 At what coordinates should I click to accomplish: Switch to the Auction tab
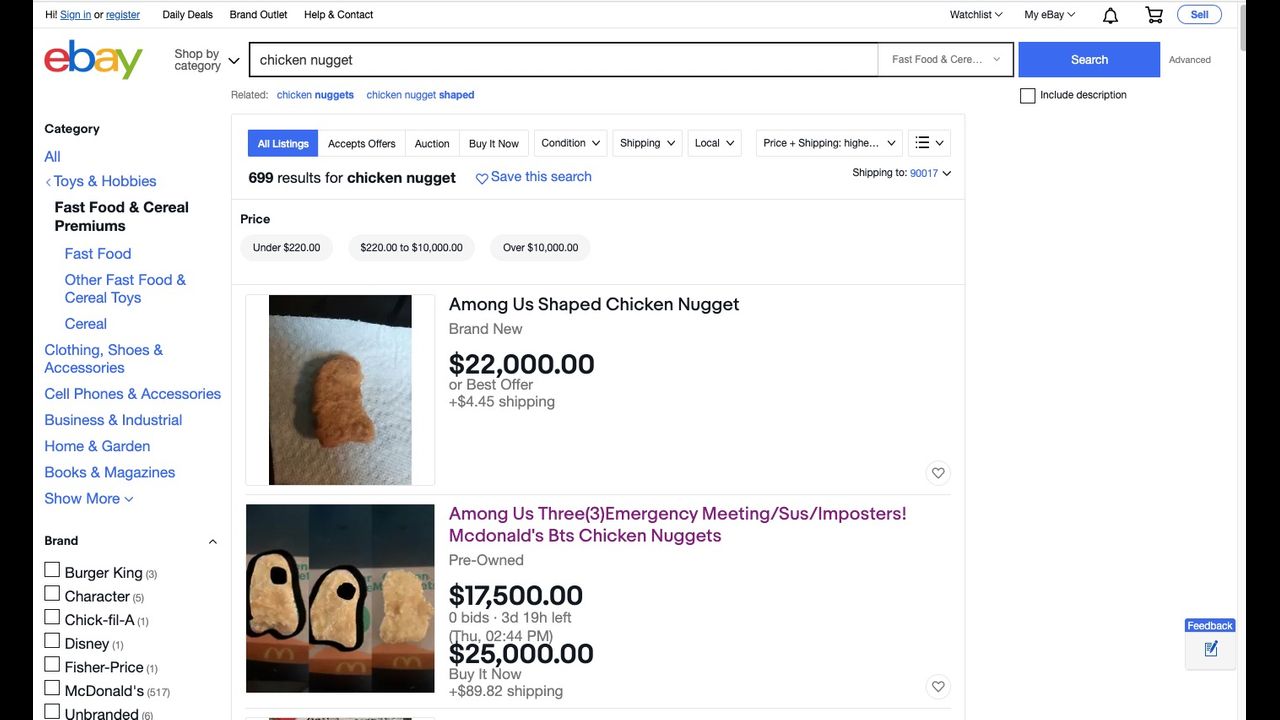point(432,144)
